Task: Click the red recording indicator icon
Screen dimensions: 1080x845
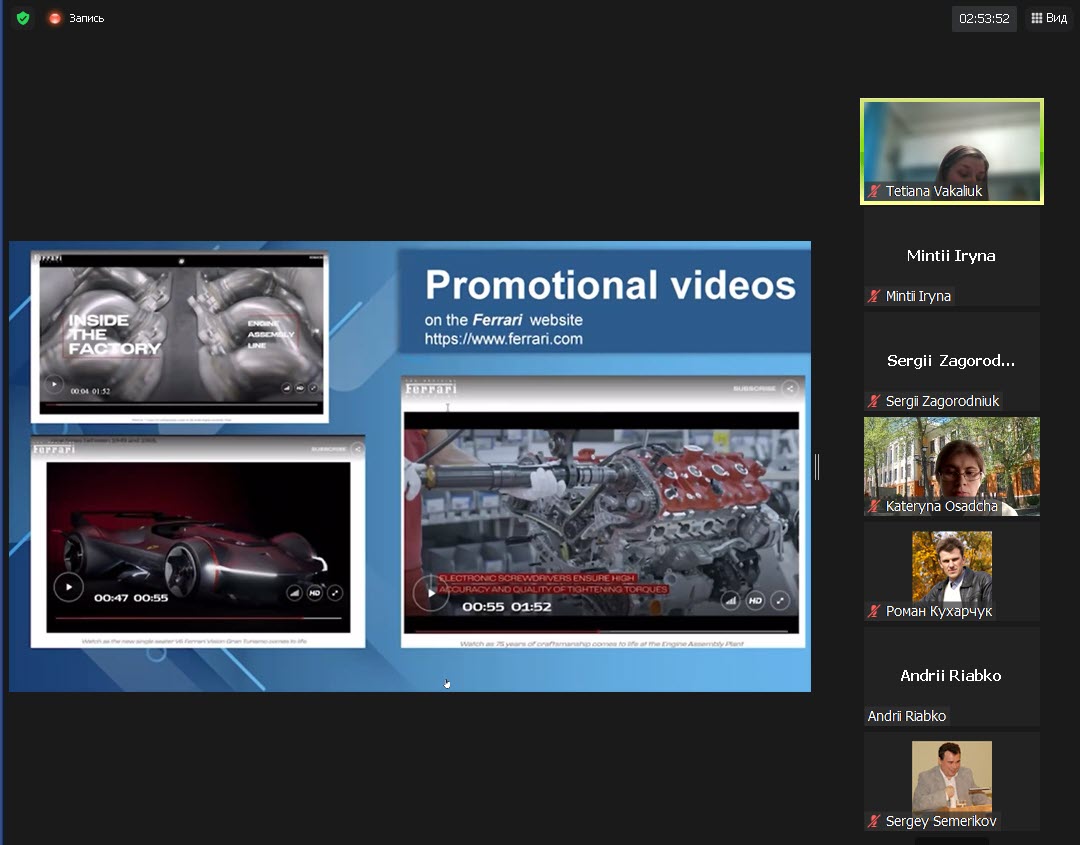Action: point(54,18)
